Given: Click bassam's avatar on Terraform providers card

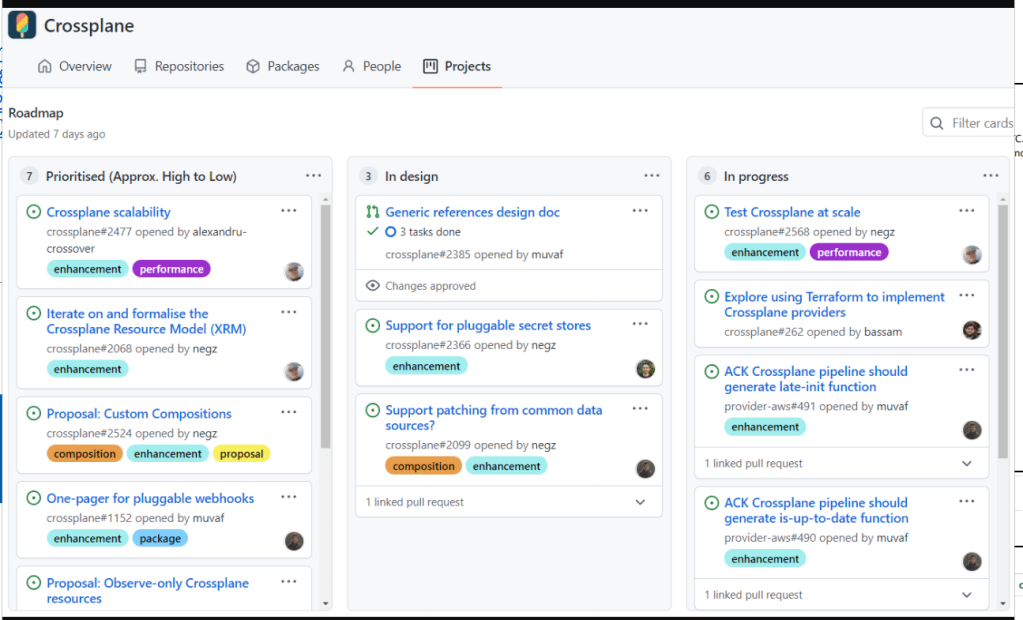Looking at the screenshot, I should [x=972, y=330].
